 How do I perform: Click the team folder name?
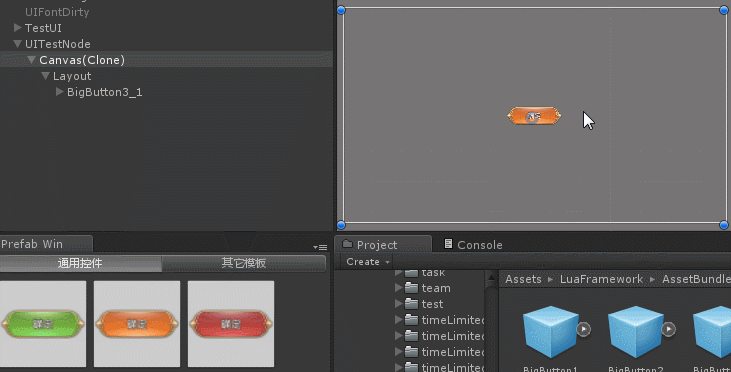tap(436, 289)
